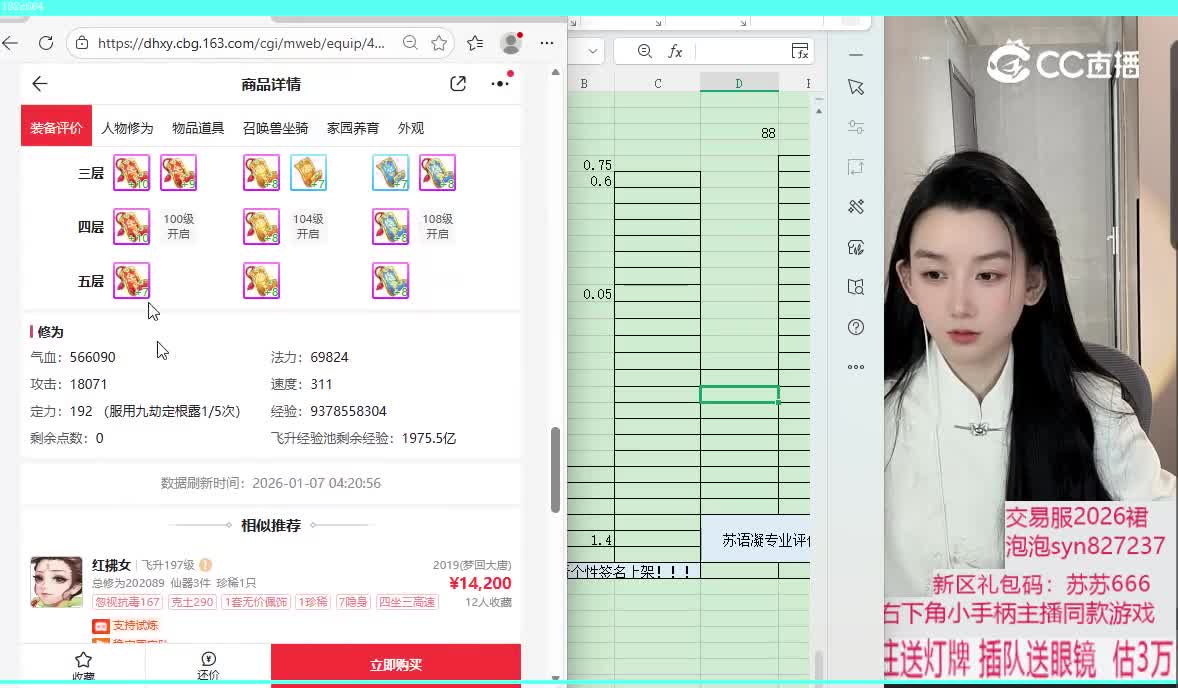Click the site info lock icon
Viewport: 1178px width, 688px height.
click(82, 44)
